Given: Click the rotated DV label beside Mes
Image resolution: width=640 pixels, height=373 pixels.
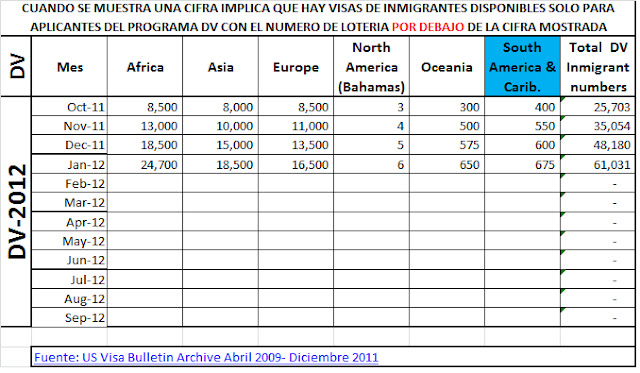Looking at the screenshot, I should 18,67.
